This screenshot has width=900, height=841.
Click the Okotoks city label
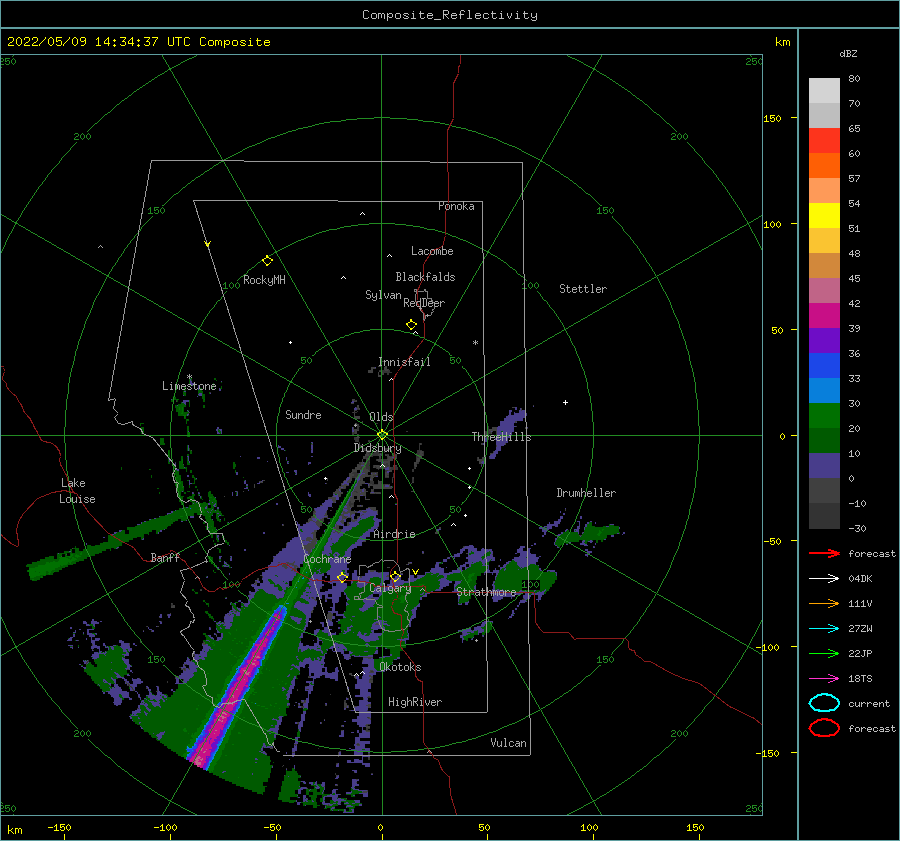click(x=400, y=667)
